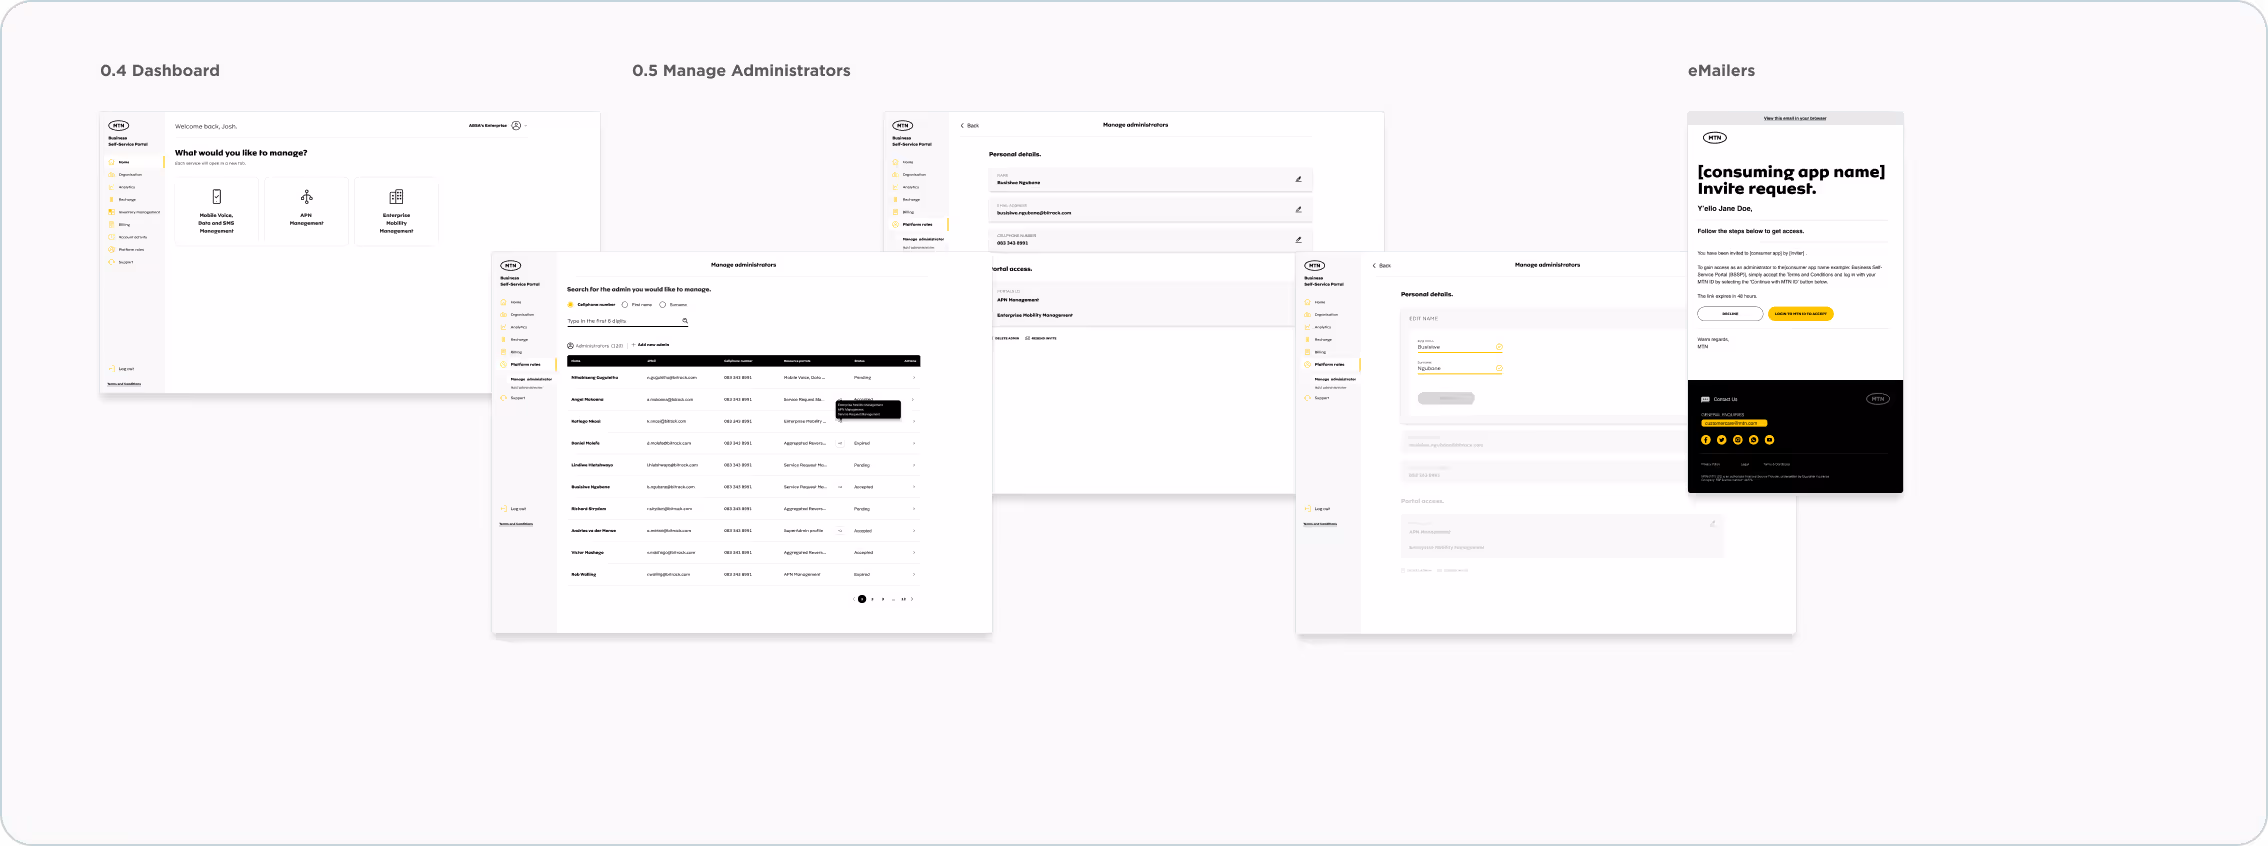
Task: Edit the e-mail address pencil icon
Action: 1298,210
